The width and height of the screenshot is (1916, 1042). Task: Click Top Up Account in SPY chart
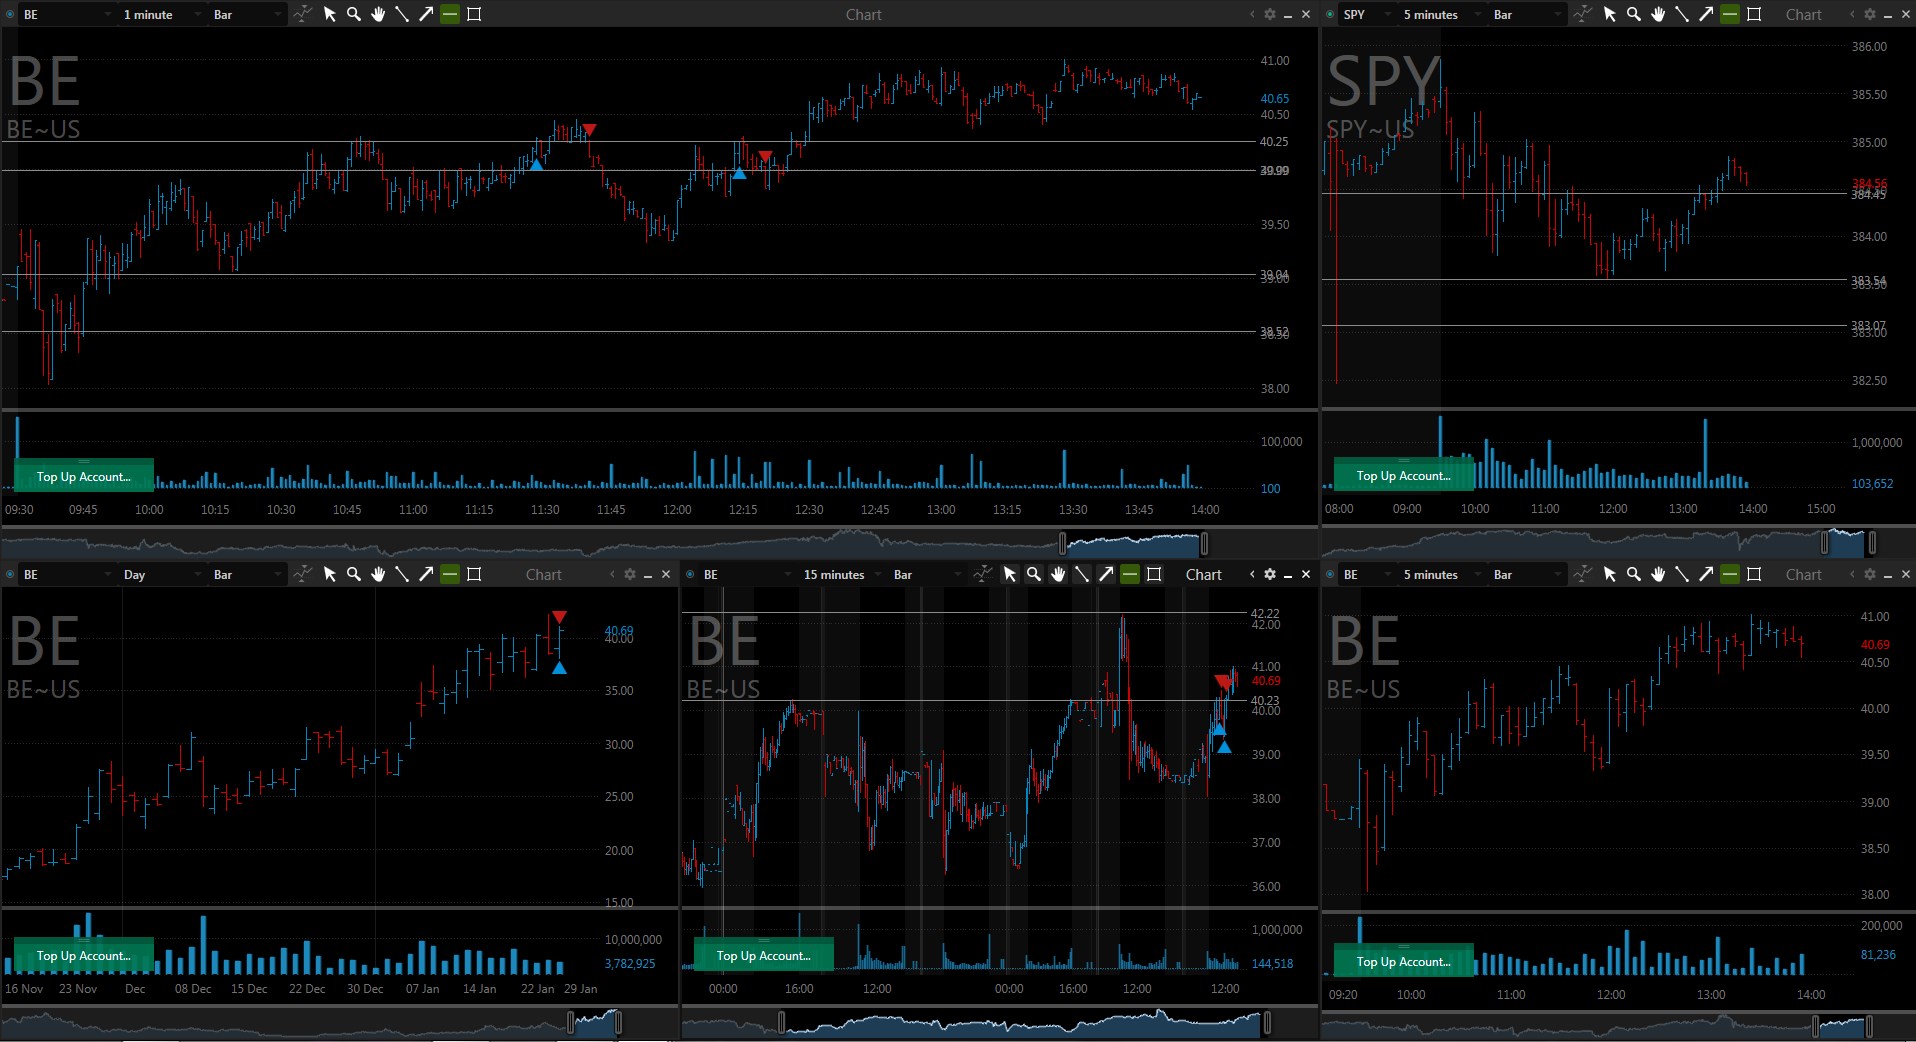tap(1404, 475)
